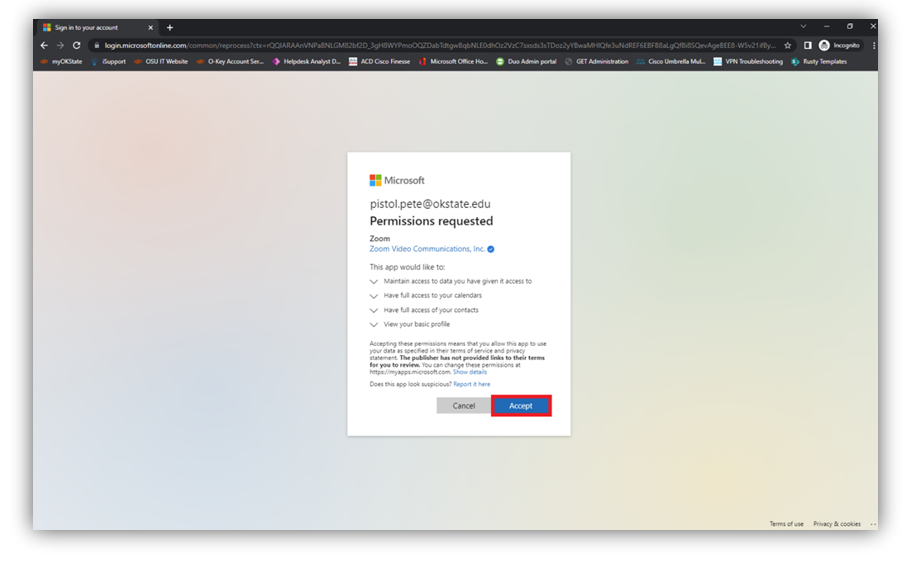Go back with browser back arrow

click(44, 45)
